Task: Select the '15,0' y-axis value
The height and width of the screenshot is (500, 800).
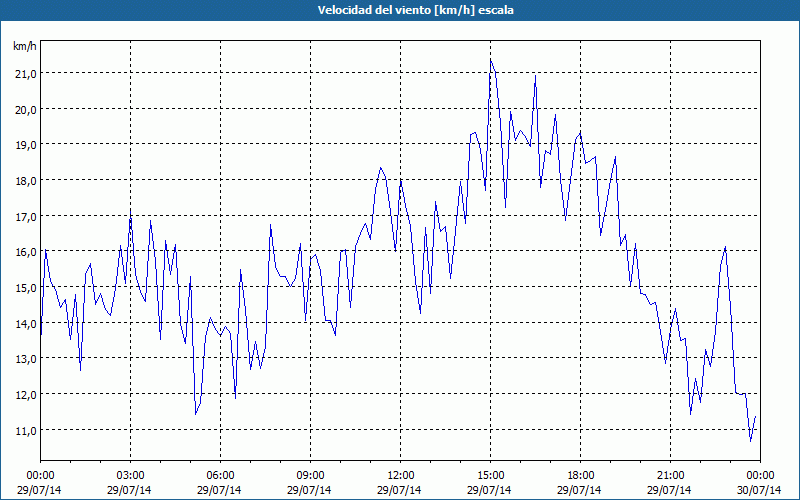Action: point(26,287)
